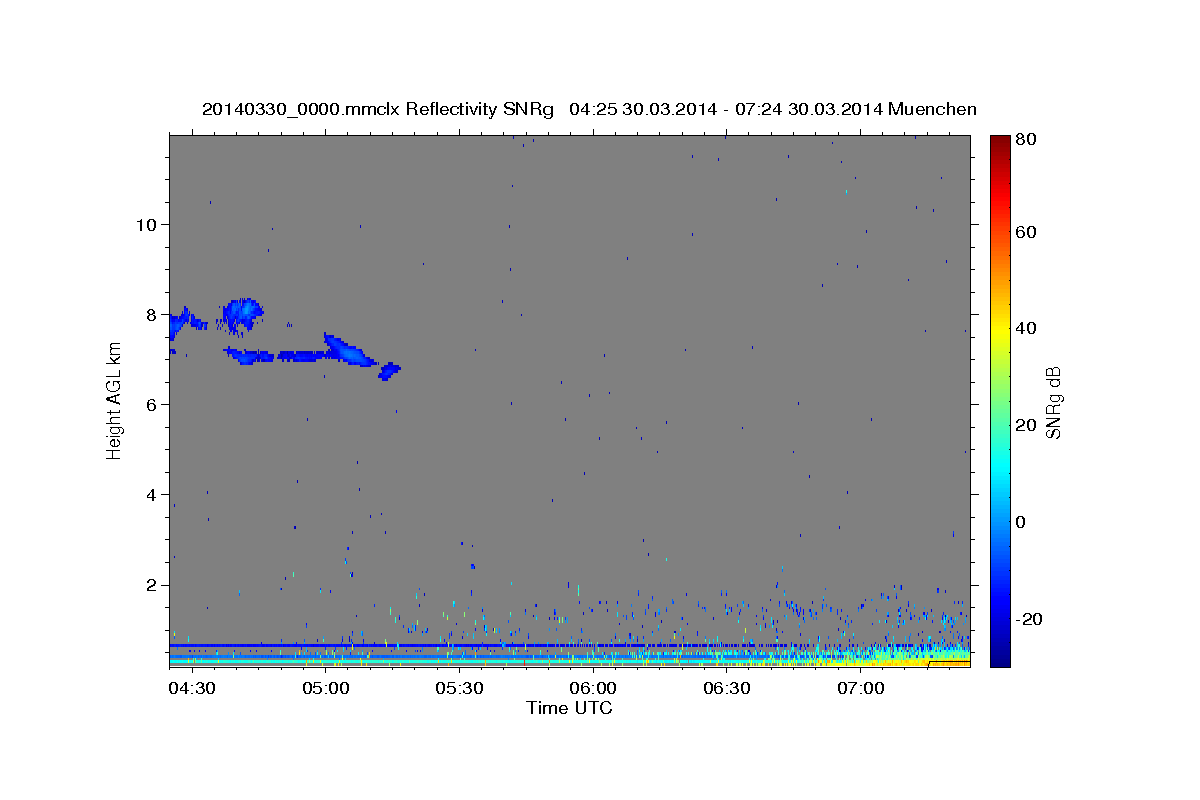Click the plot title text '20140330_0000.mmclx Reflectivity SNRg'
Screen dimensions: 1200x800
[x=377, y=109]
